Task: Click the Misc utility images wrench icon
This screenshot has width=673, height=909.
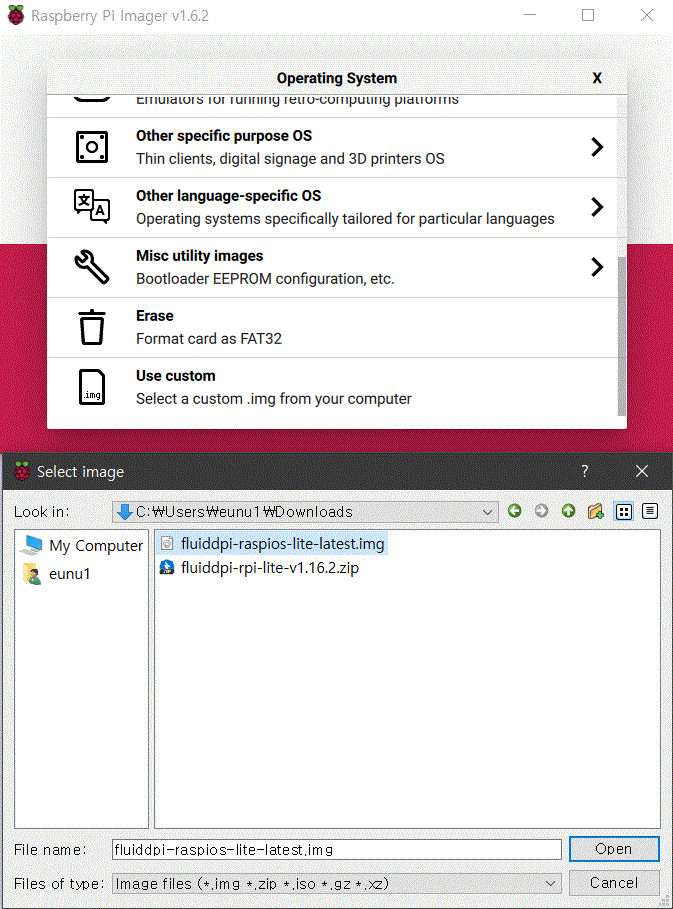Action: coord(92,267)
